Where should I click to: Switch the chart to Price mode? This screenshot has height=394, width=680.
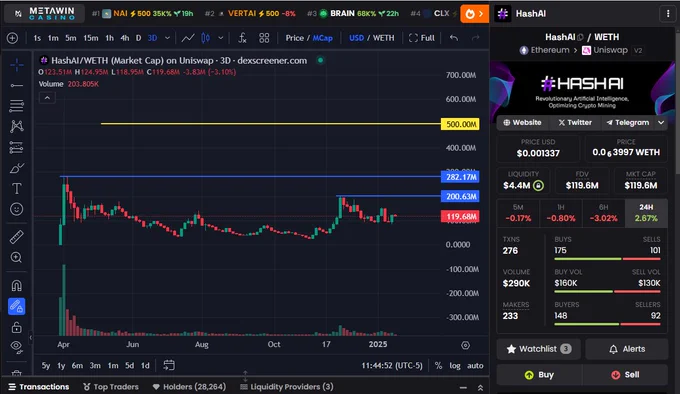click(294, 38)
